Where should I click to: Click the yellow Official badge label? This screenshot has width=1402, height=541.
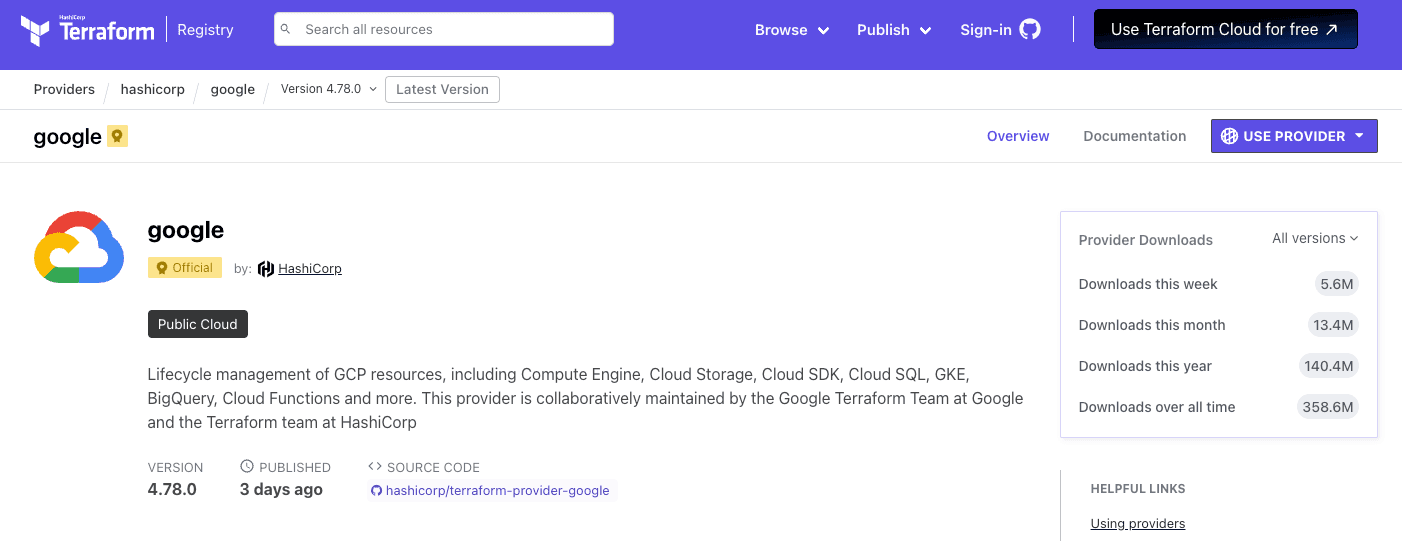[x=185, y=268]
